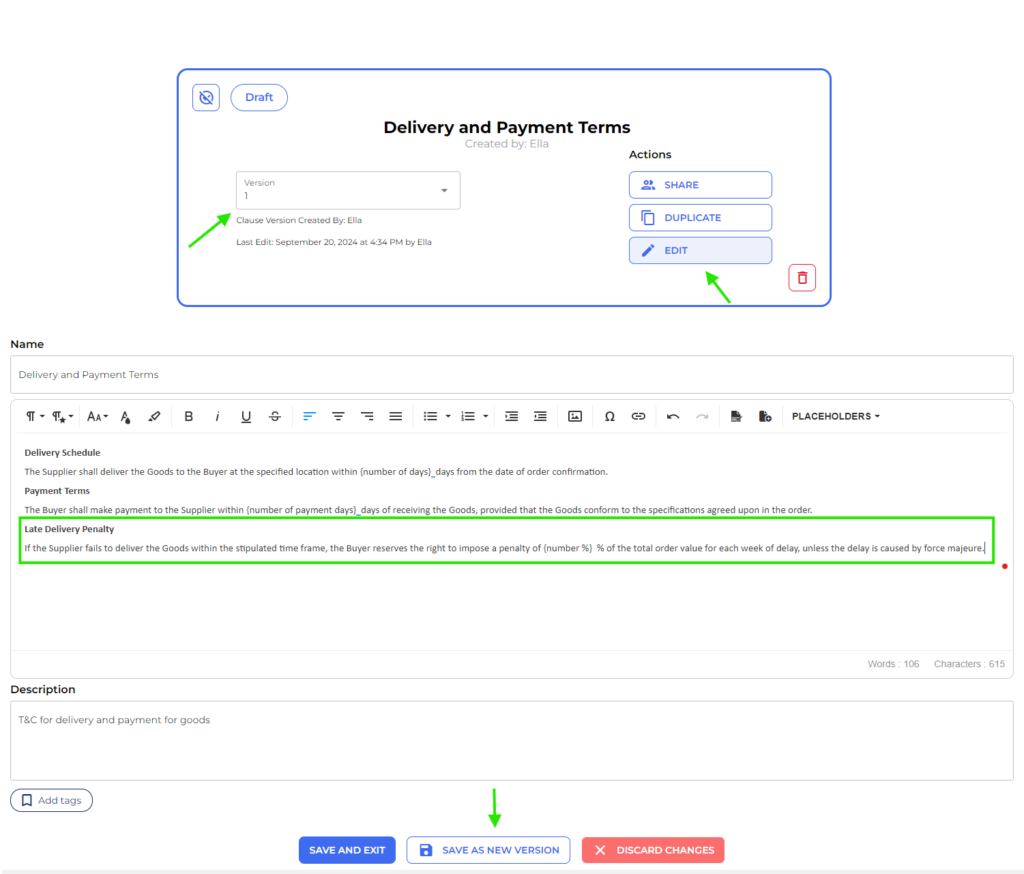Delete the clause using the red trash icon
1024x874 pixels.
point(801,277)
